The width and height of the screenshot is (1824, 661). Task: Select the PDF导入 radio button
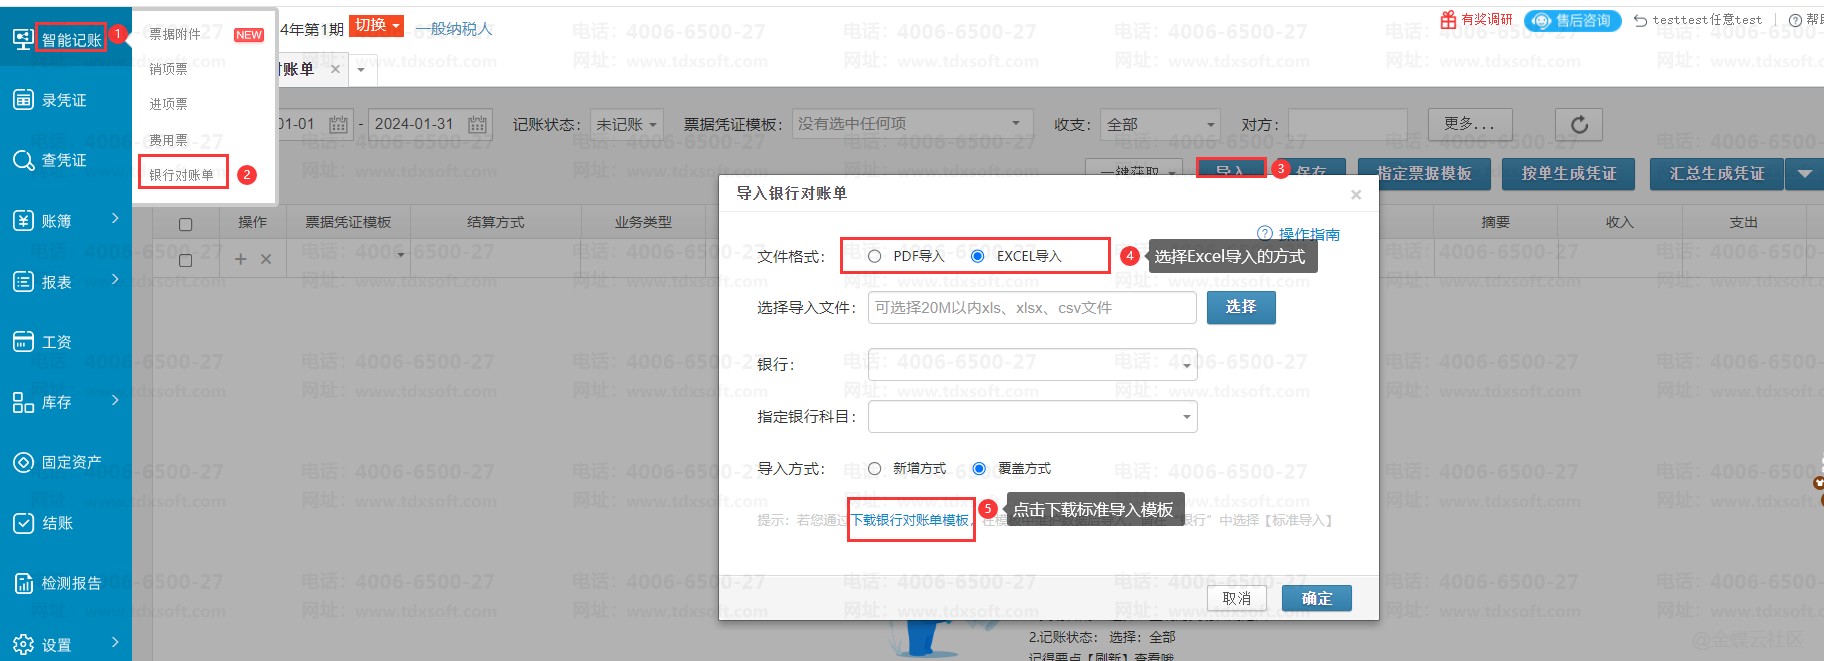click(x=875, y=257)
